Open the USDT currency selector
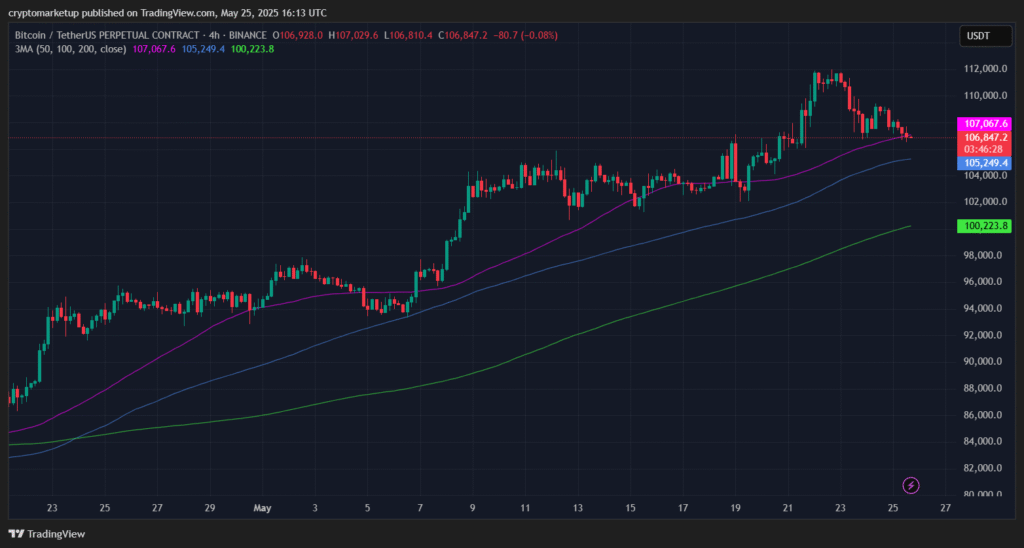The image size is (1024, 548). point(985,37)
